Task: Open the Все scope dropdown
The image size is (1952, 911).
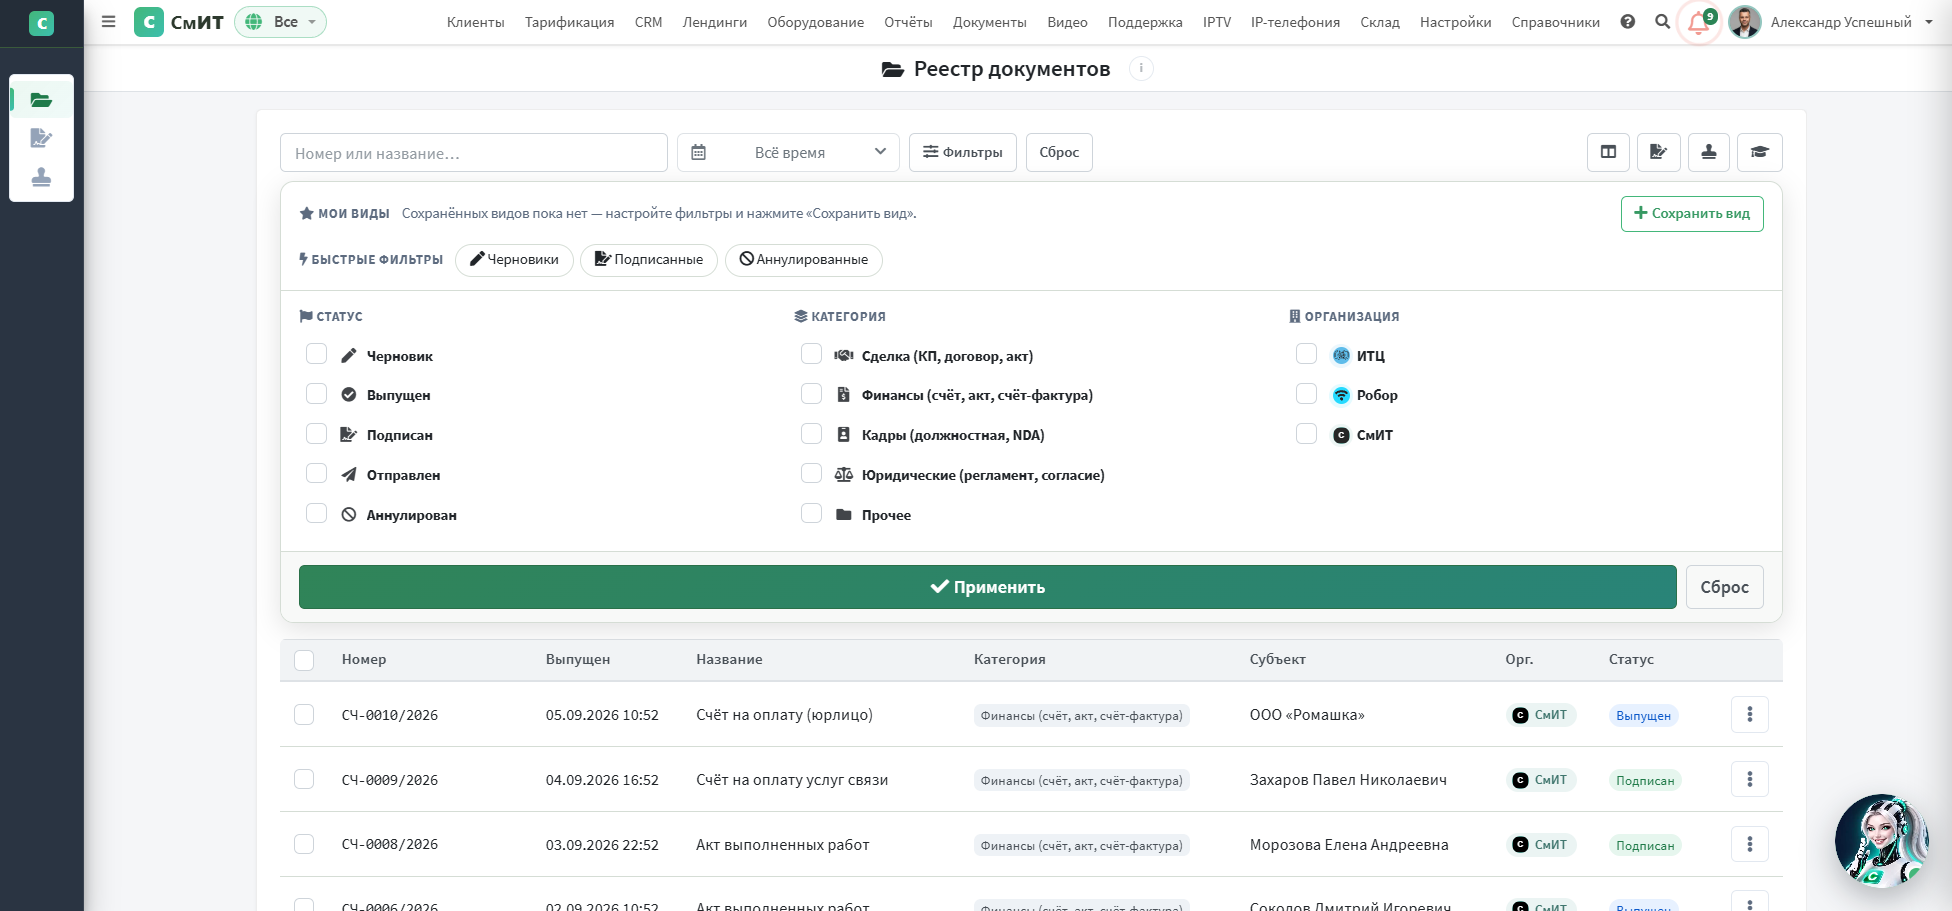Action: tap(280, 22)
